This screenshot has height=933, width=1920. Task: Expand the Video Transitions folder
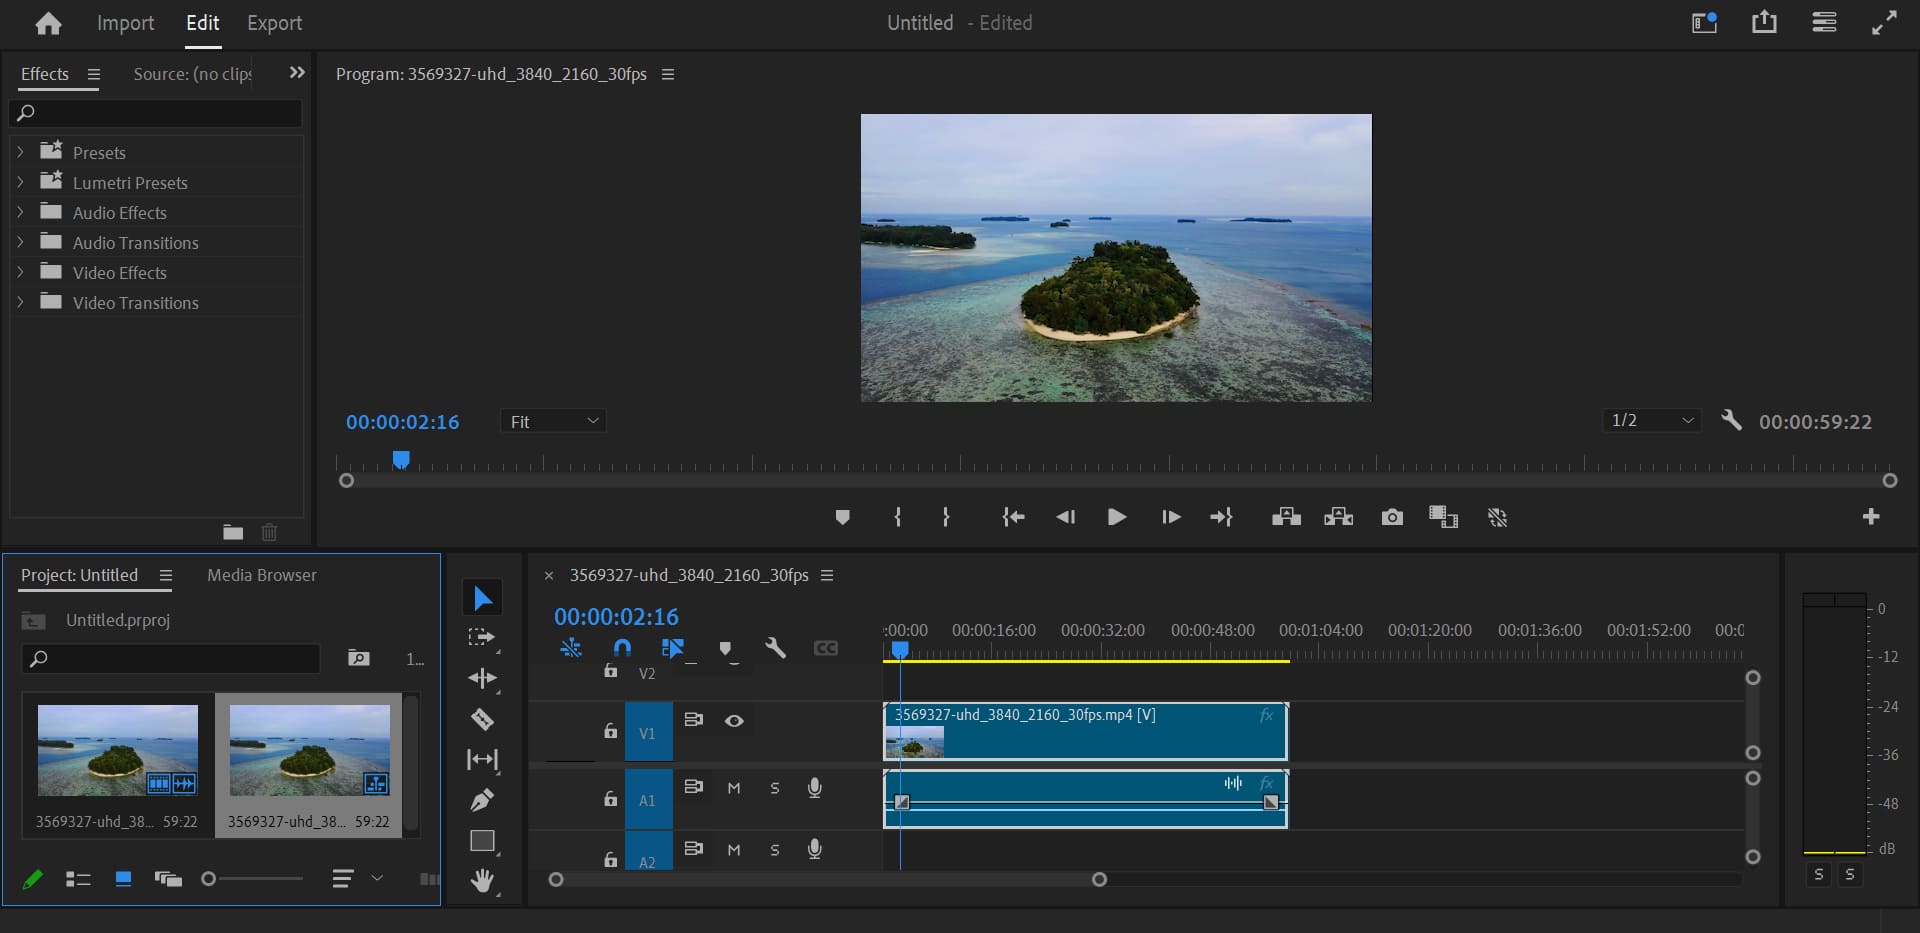pyautogui.click(x=20, y=302)
